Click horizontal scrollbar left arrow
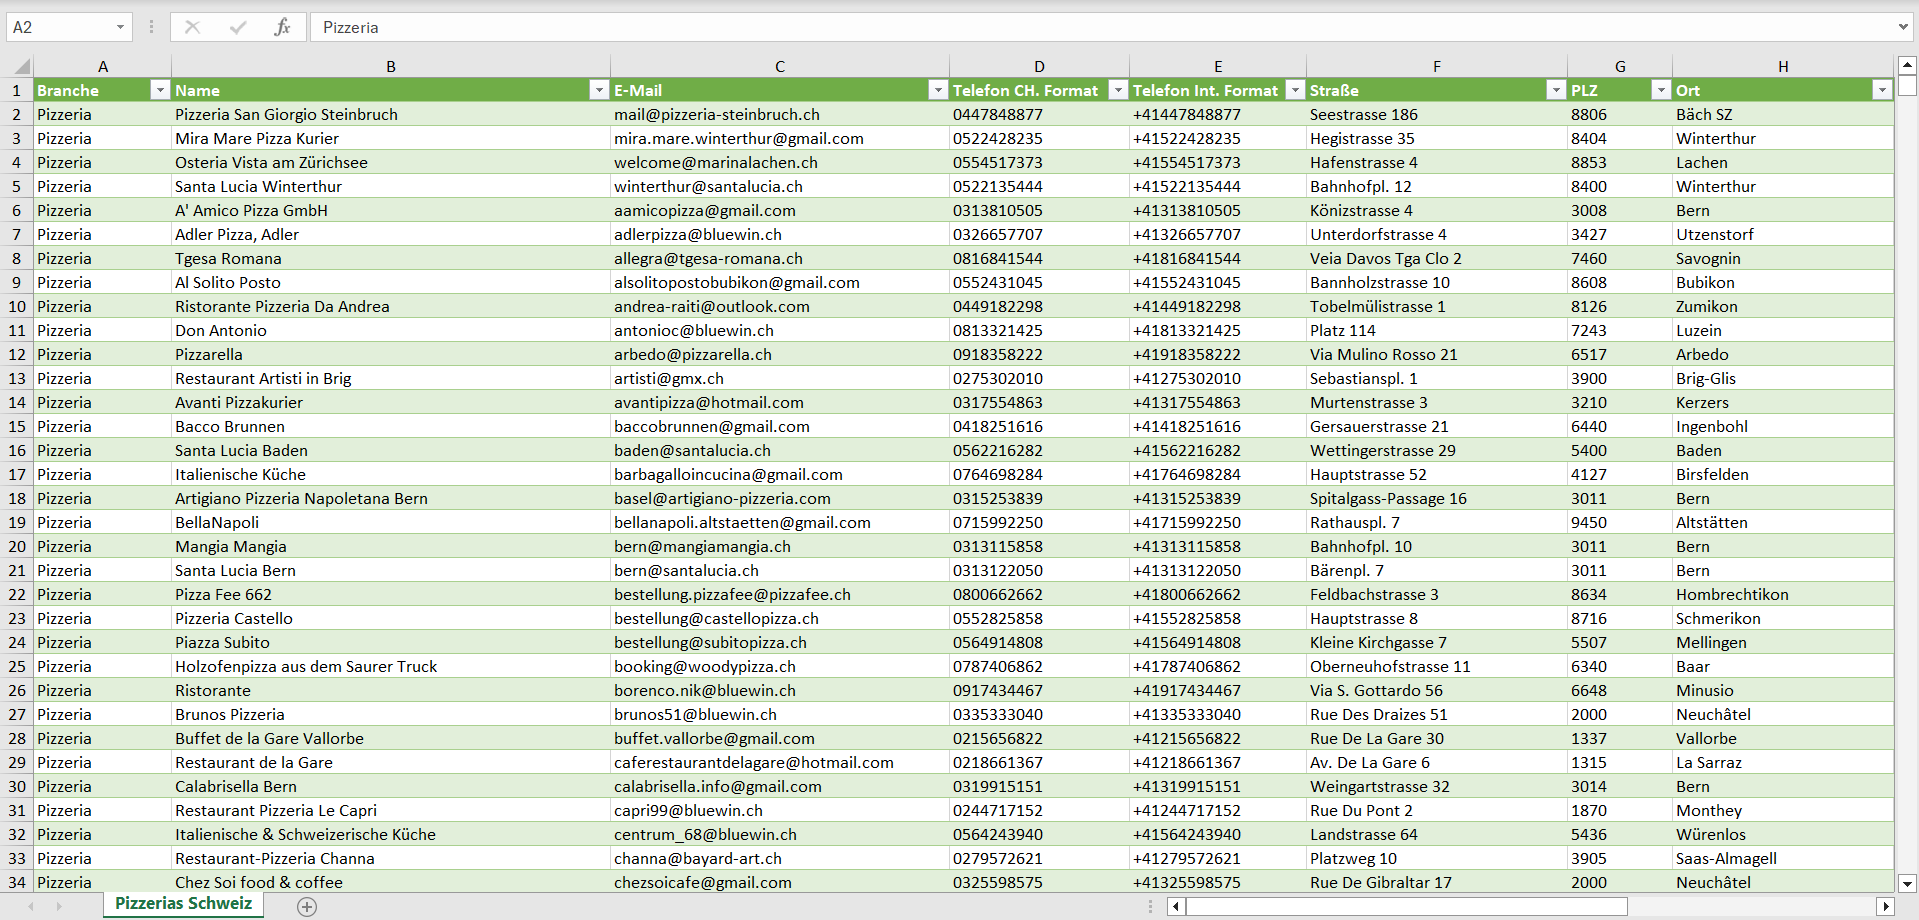 click(1177, 906)
